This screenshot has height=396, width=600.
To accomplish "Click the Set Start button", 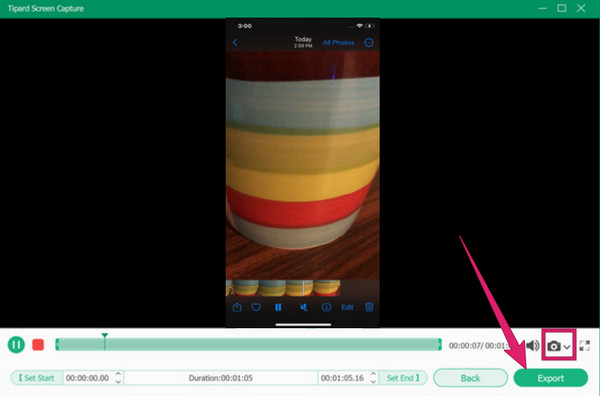I will (x=37, y=378).
